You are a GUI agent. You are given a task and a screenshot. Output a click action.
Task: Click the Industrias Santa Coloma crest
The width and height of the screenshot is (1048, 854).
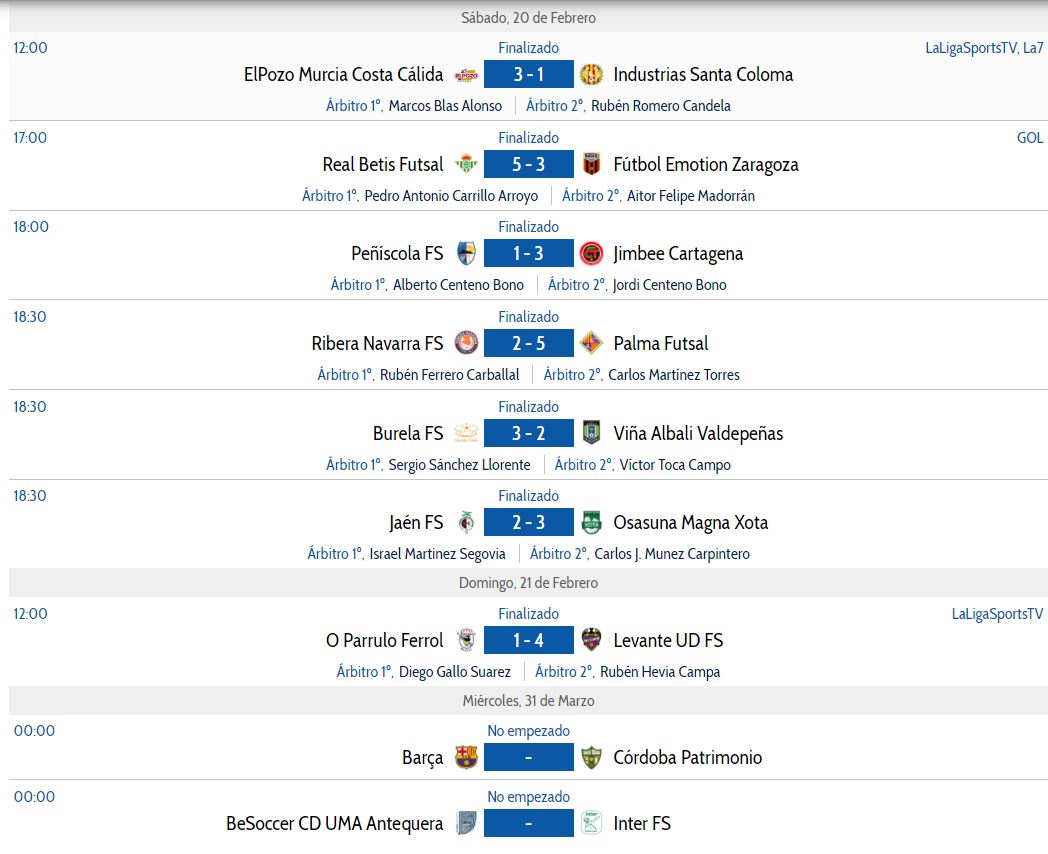(x=591, y=75)
